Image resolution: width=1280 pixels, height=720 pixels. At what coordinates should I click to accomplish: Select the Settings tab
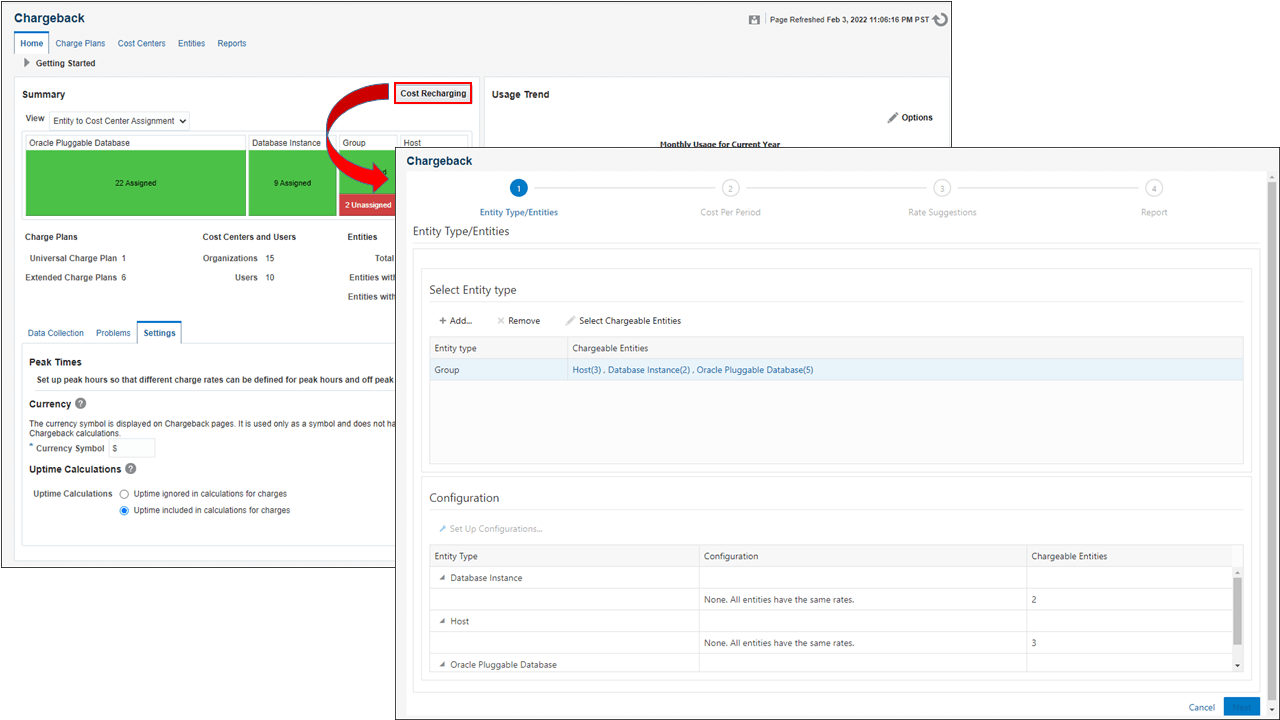pyautogui.click(x=159, y=333)
